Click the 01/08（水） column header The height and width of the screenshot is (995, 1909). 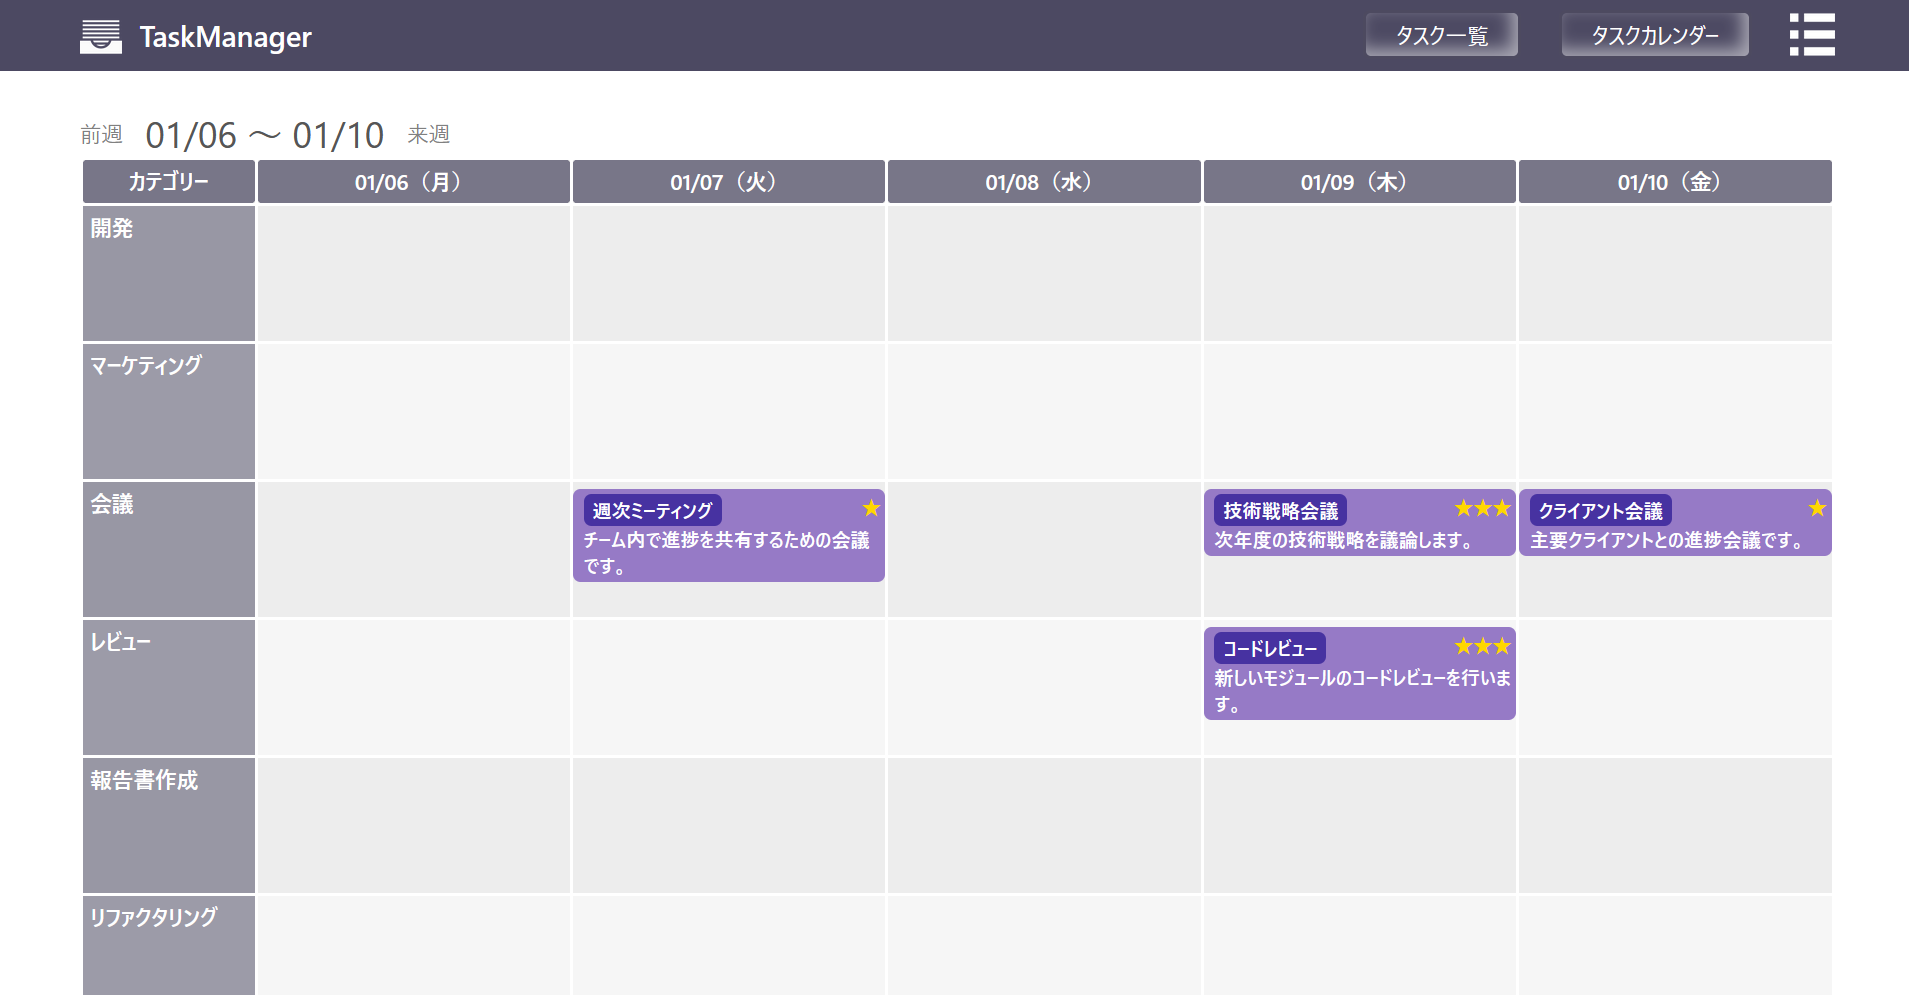1043,182
